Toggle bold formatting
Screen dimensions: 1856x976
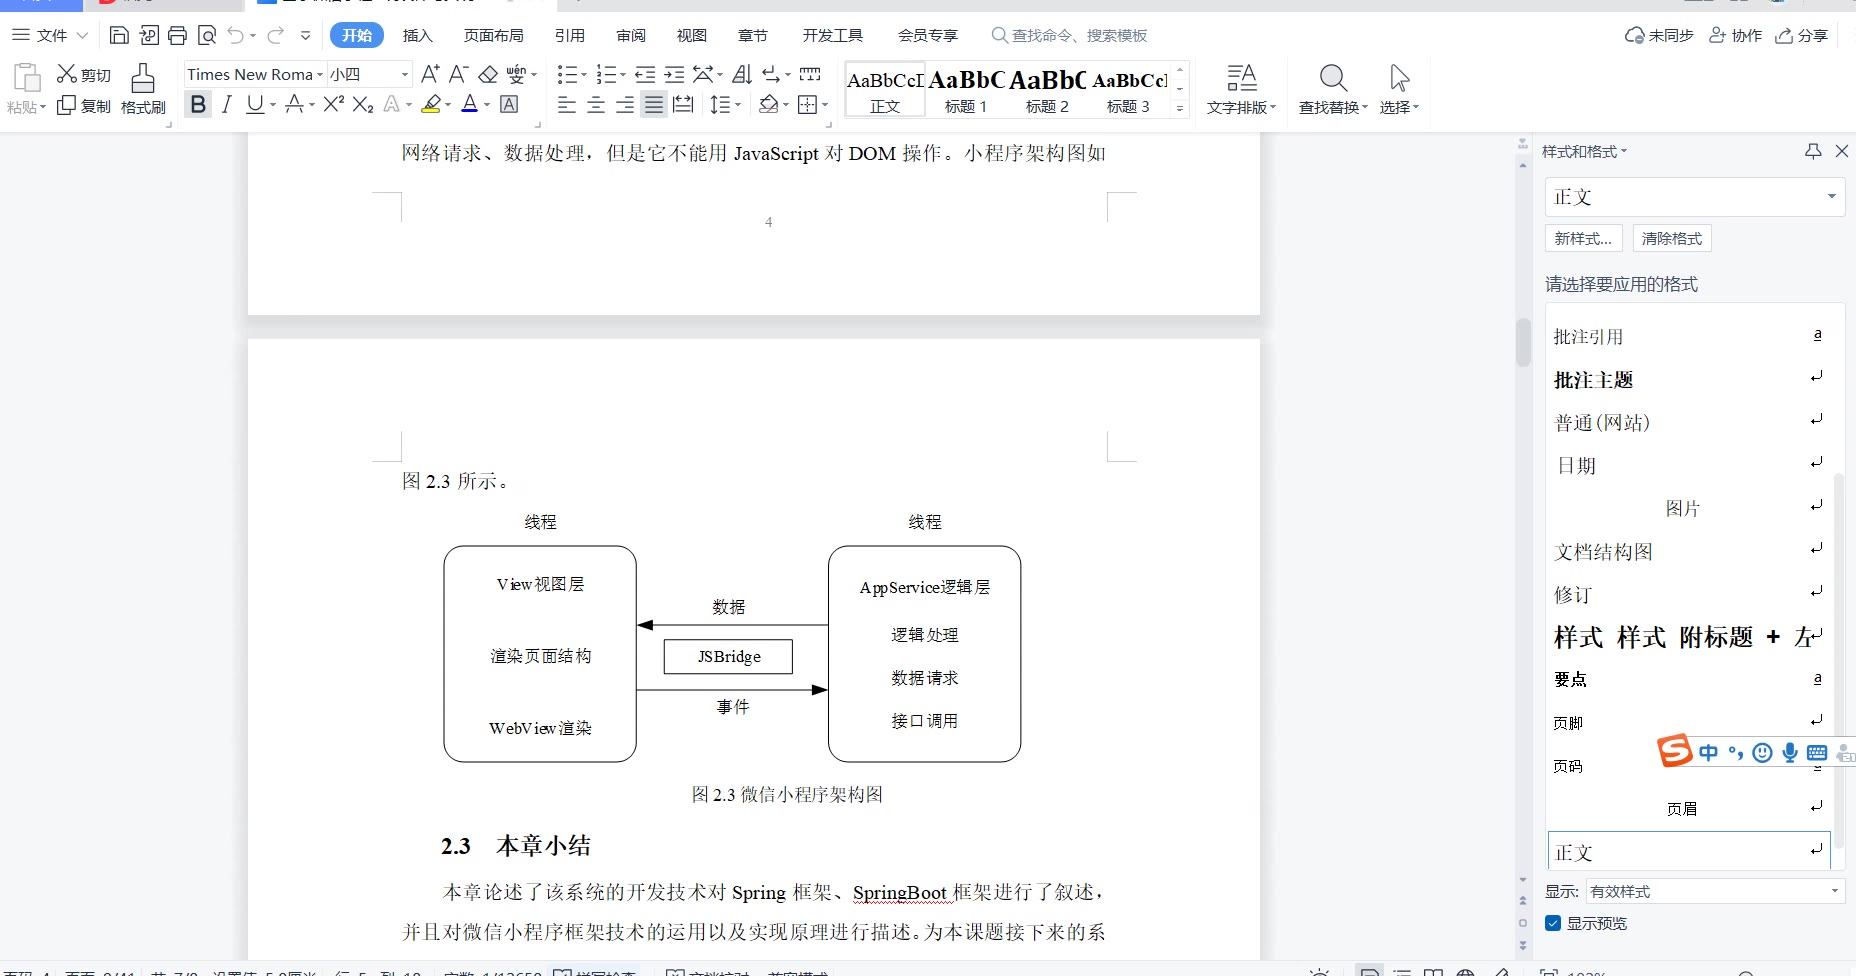pyautogui.click(x=198, y=104)
